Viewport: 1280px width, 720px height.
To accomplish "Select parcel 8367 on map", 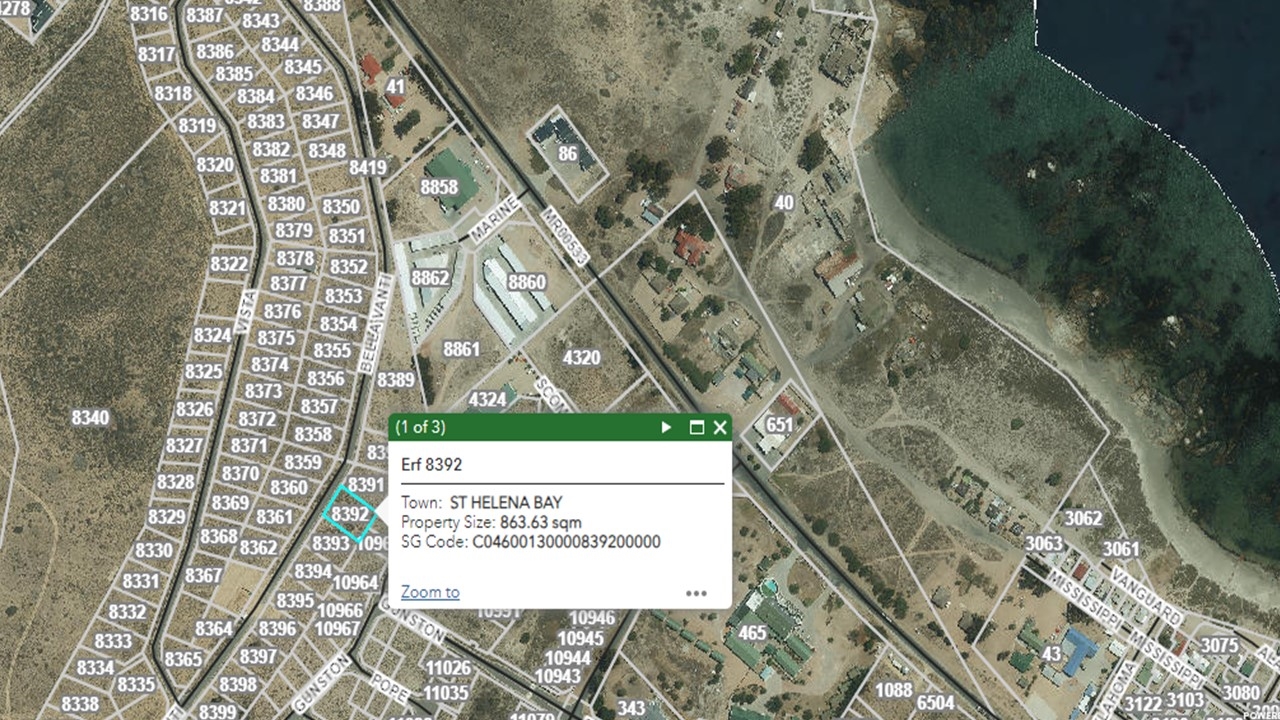I will [203, 576].
